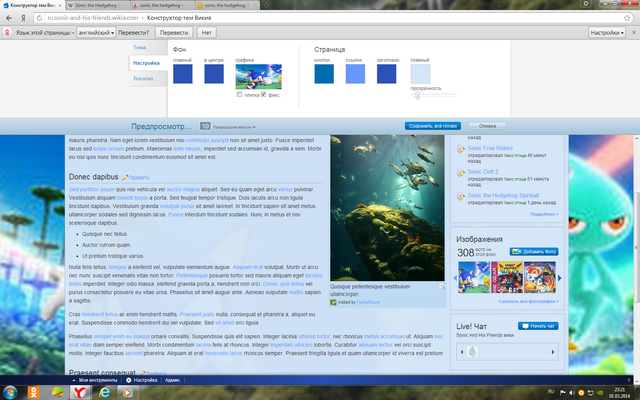The width and height of the screenshot is (640, 400).
Task: Move chat users list back with left arrow
Action: coord(462,352)
